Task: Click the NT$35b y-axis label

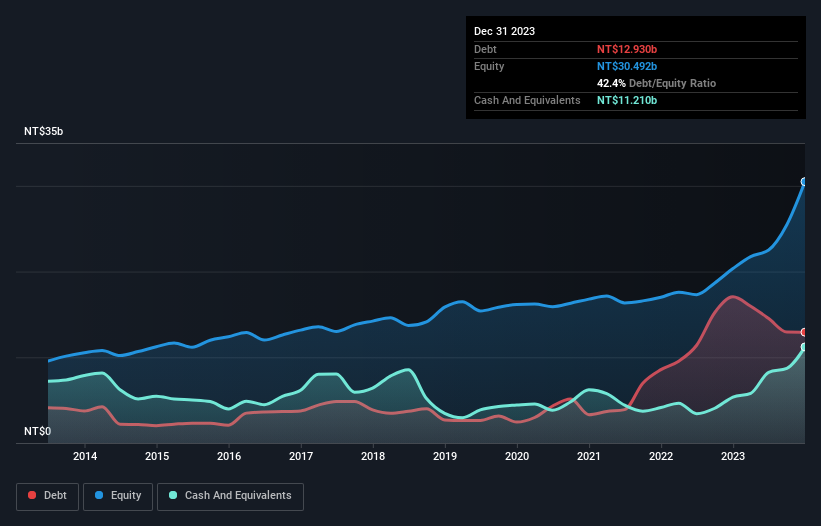Action: point(43,131)
